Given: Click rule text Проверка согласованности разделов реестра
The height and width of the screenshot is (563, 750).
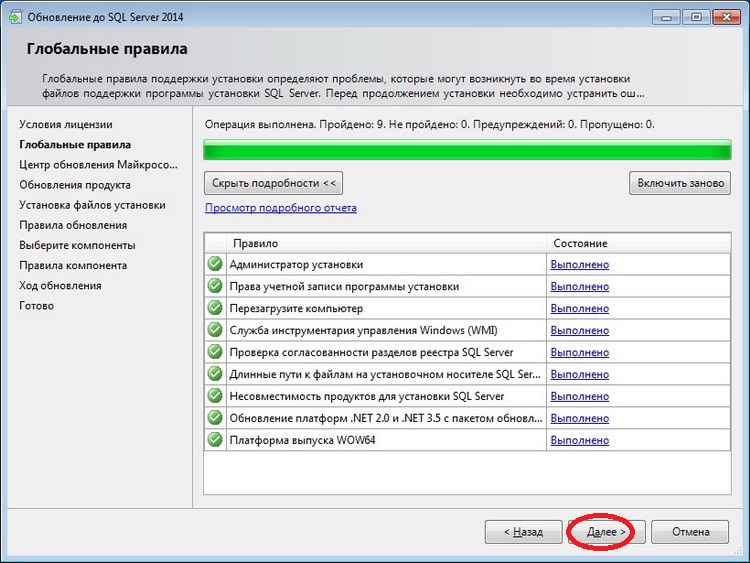Looking at the screenshot, I should (371, 353).
